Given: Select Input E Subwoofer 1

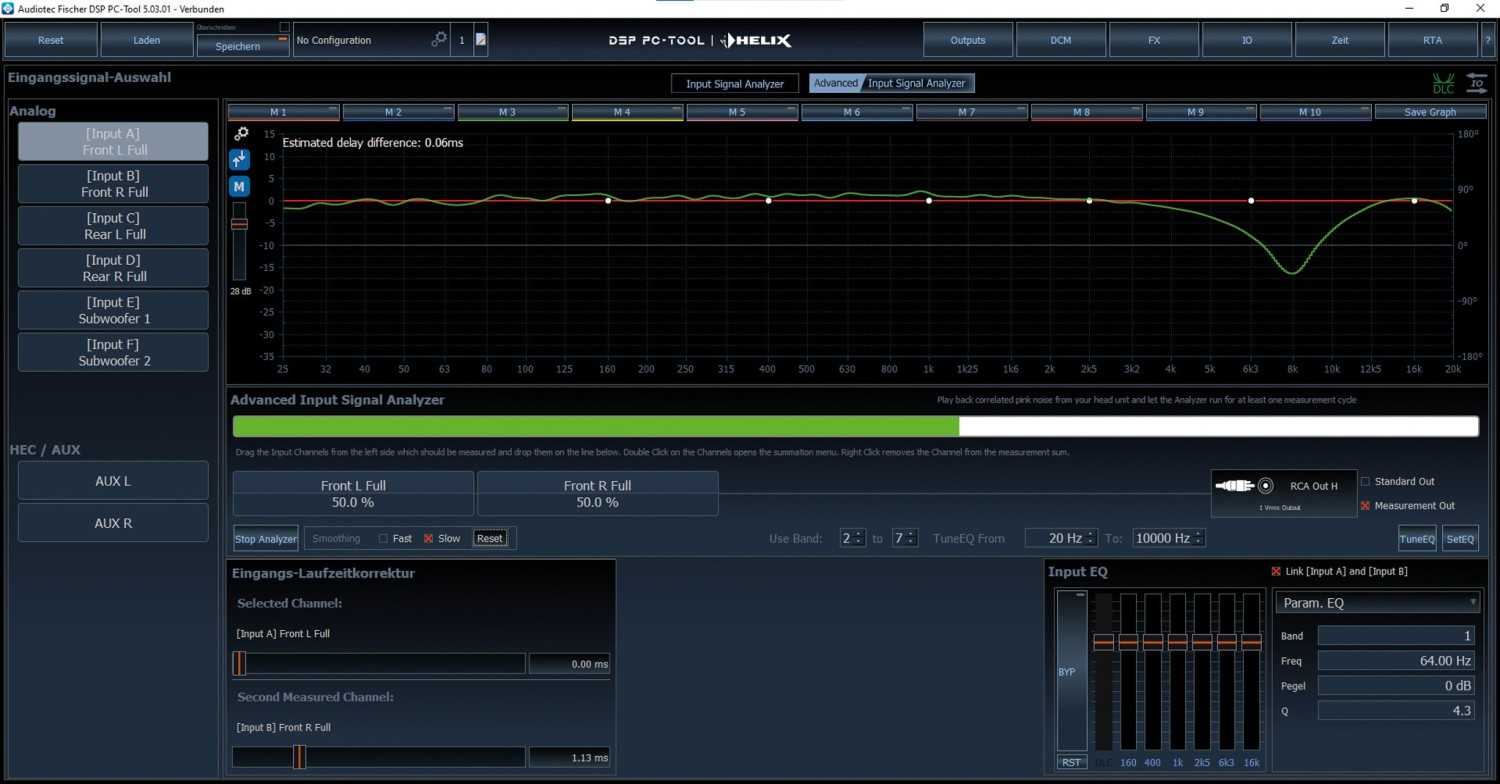Looking at the screenshot, I should pyautogui.click(x=113, y=310).
